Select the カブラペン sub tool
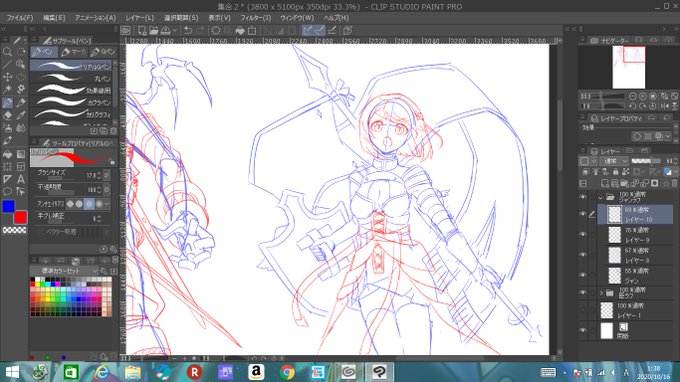The image size is (680, 382). point(72,102)
